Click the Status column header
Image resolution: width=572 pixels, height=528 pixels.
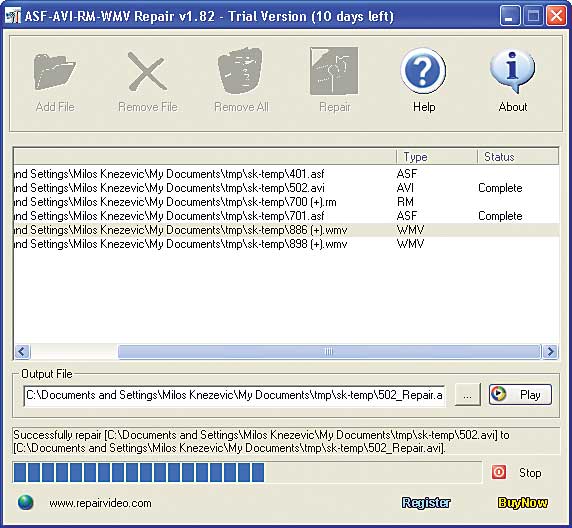(x=518, y=157)
